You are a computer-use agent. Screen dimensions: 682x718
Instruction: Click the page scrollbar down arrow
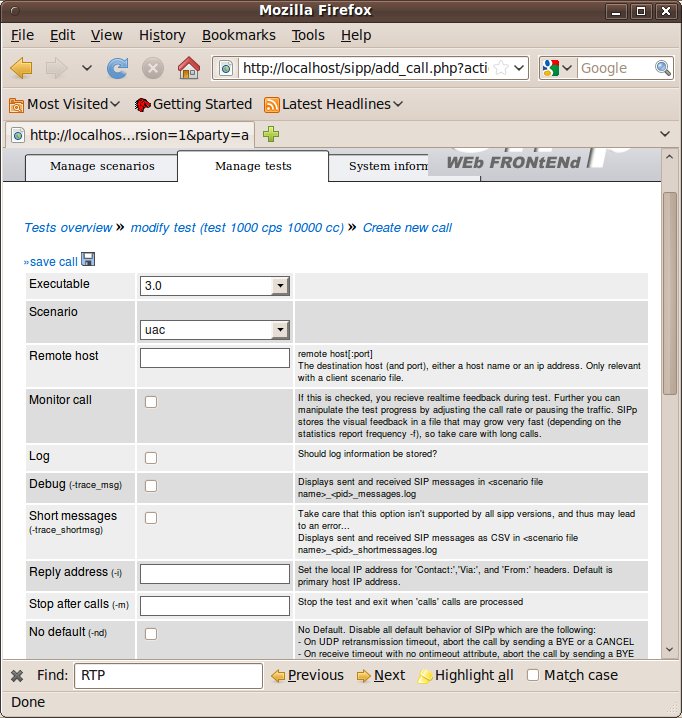tap(670, 649)
